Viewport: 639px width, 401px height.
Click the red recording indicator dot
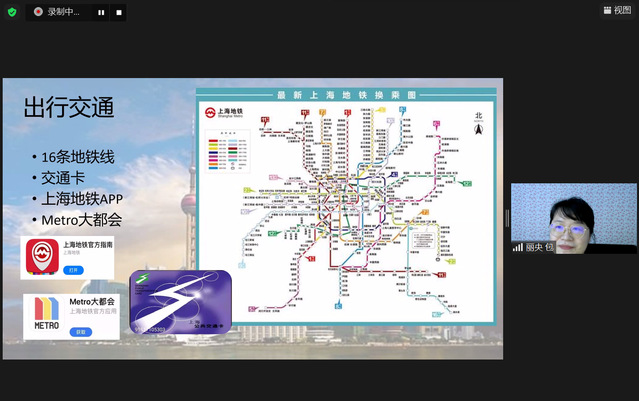click(38, 12)
